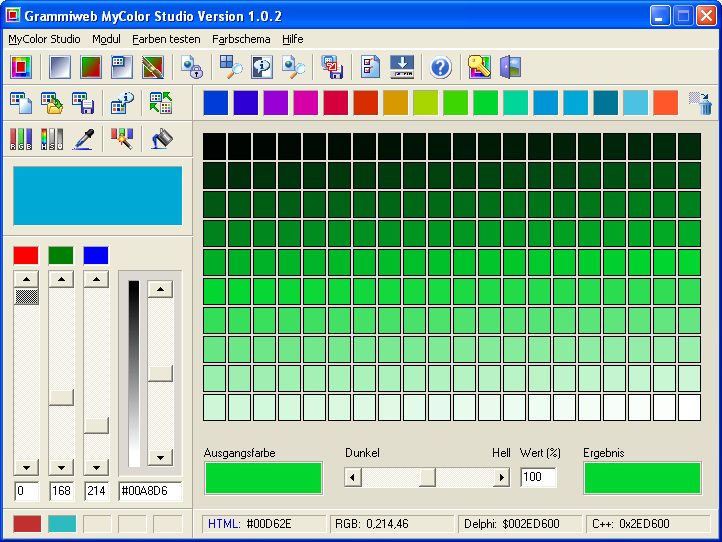Click the left arrow of Dunkel slider
This screenshot has height=542, width=722.
click(x=353, y=477)
